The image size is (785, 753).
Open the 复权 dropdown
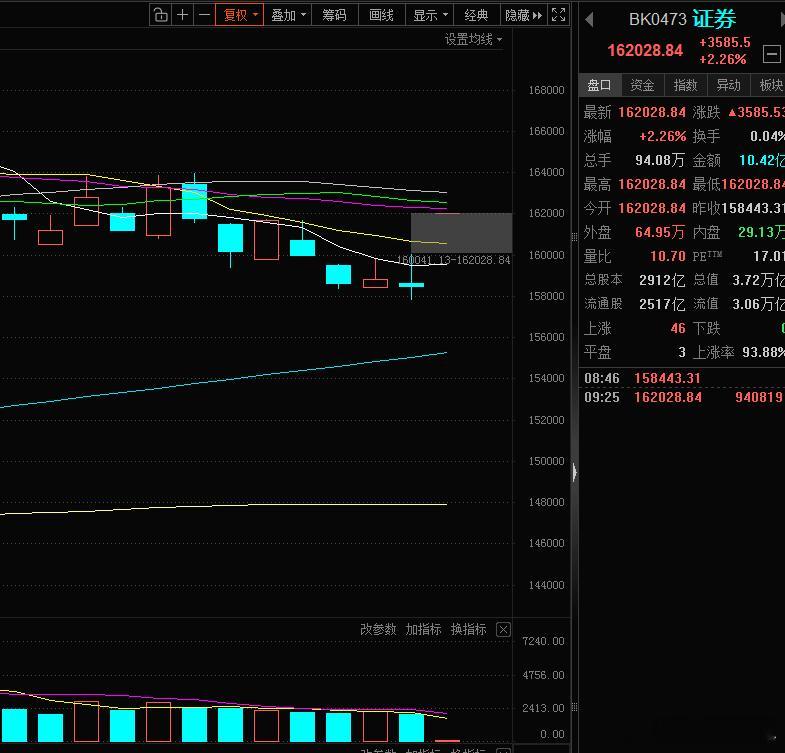click(x=239, y=15)
